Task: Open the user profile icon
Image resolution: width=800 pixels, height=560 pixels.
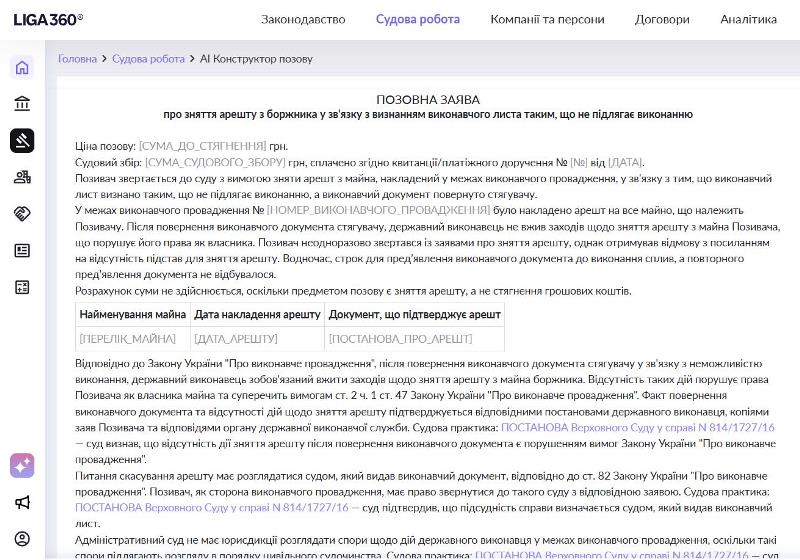Action: [x=22, y=539]
